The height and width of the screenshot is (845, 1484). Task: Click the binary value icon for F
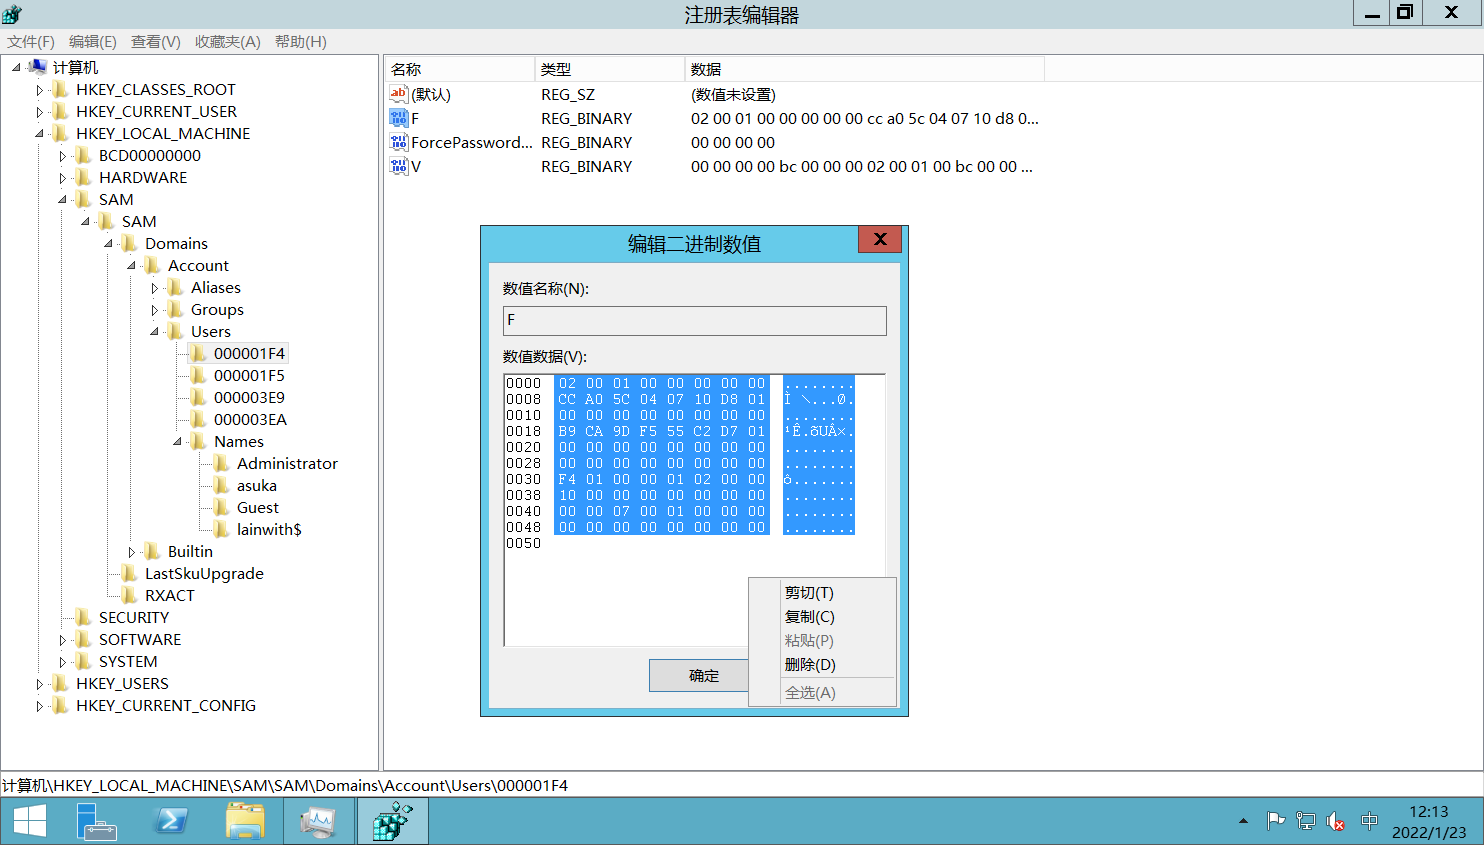tap(399, 118)
